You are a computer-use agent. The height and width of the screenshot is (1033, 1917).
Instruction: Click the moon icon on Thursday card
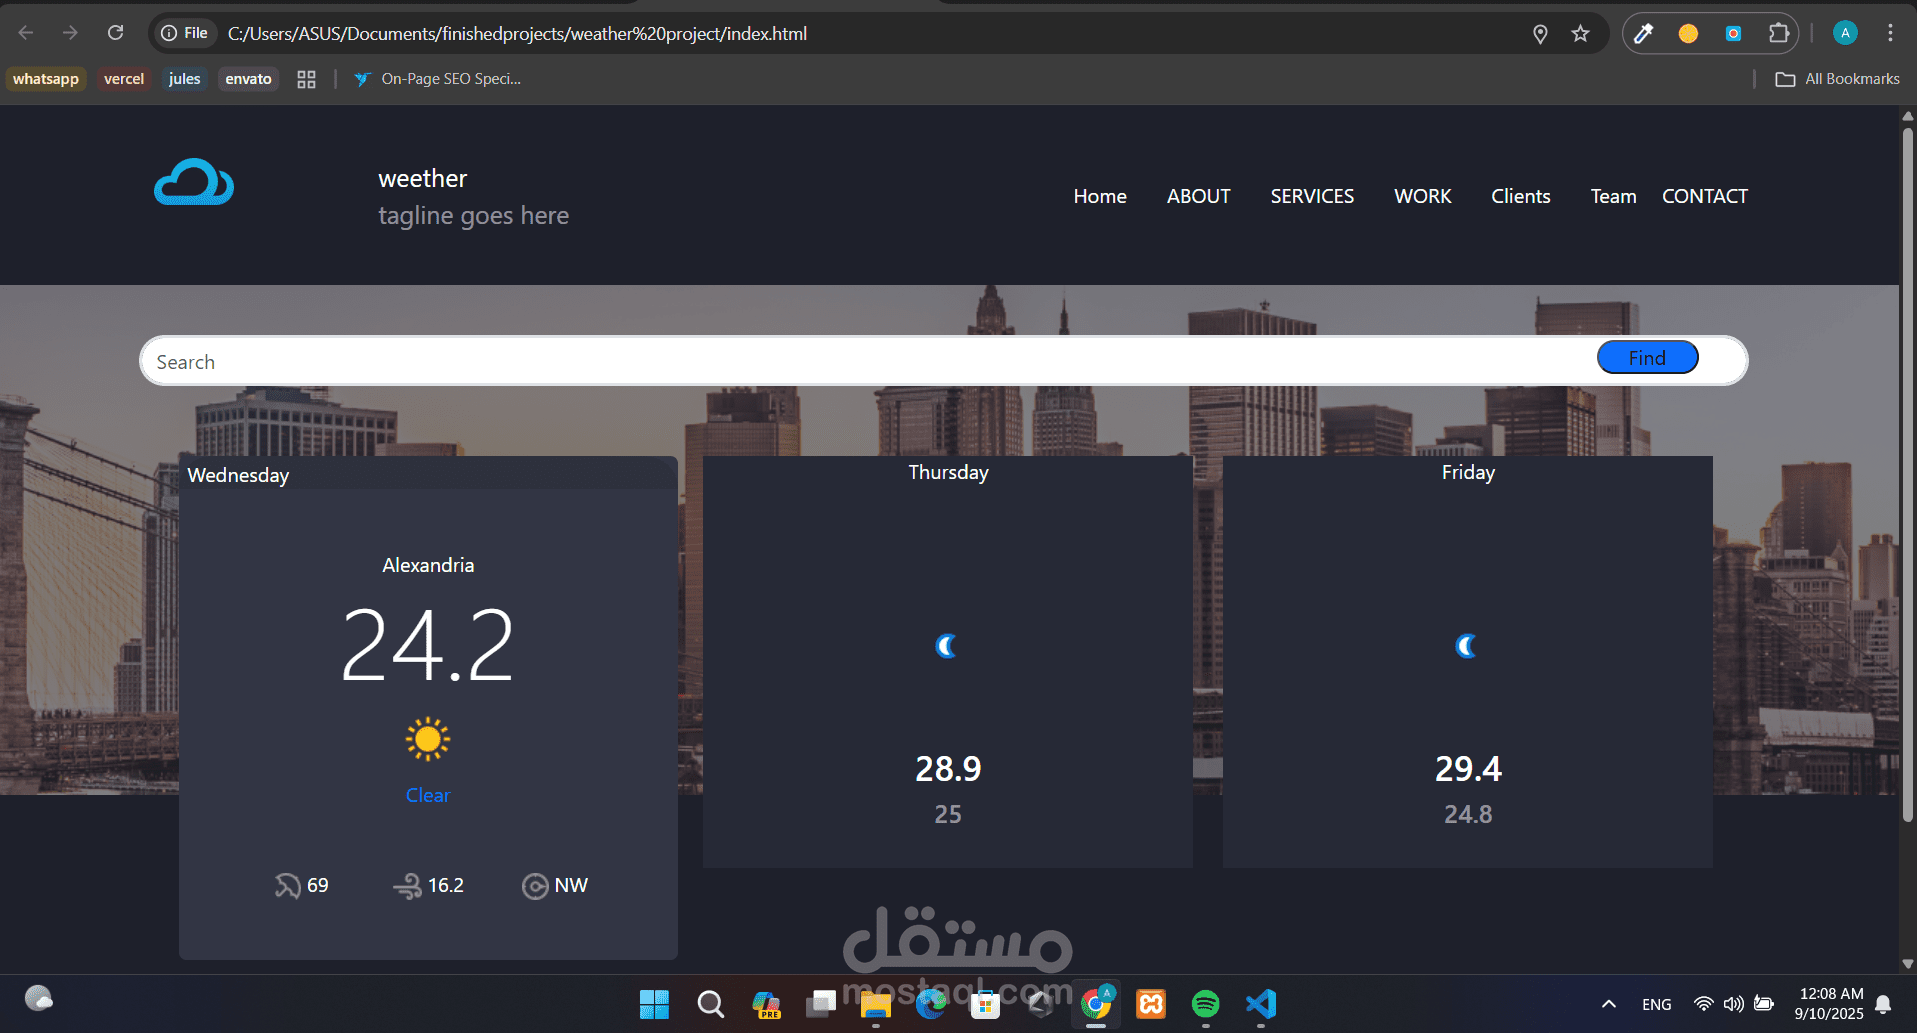(x=947, y=646)
